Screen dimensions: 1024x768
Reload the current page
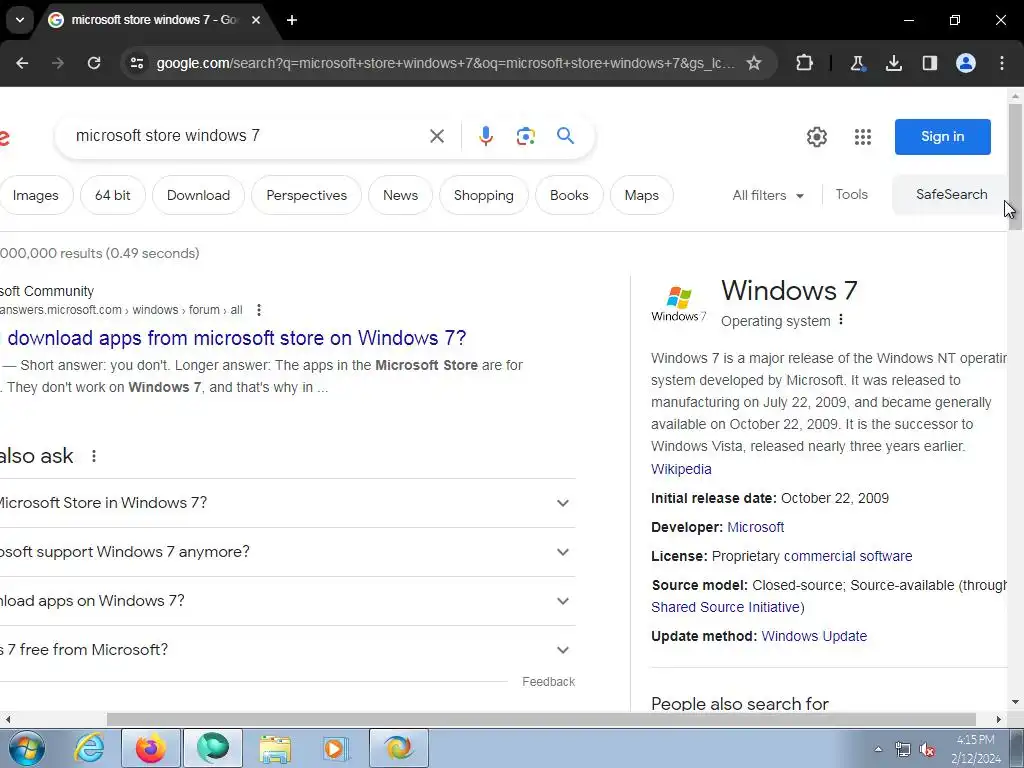[x=94, y=63]
